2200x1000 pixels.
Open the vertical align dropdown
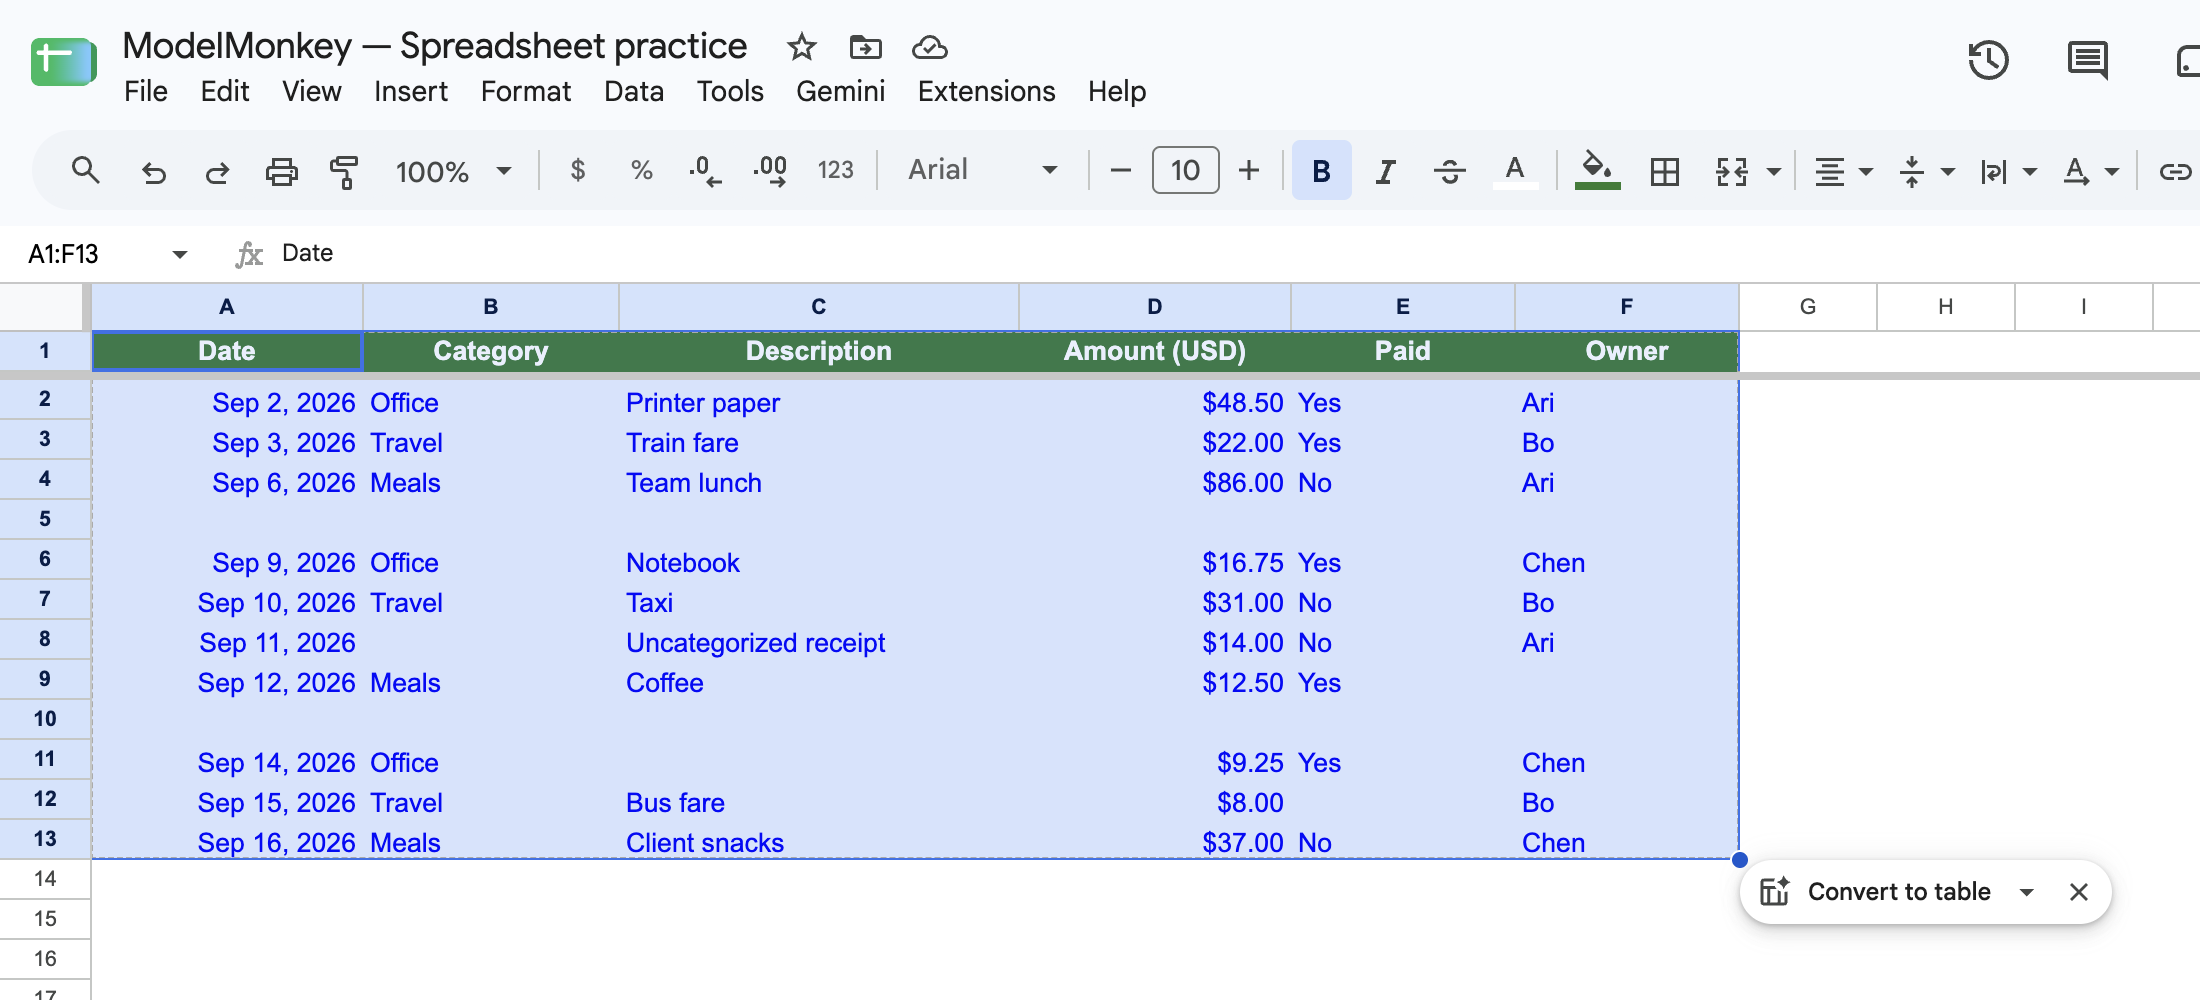(1927, 172)
